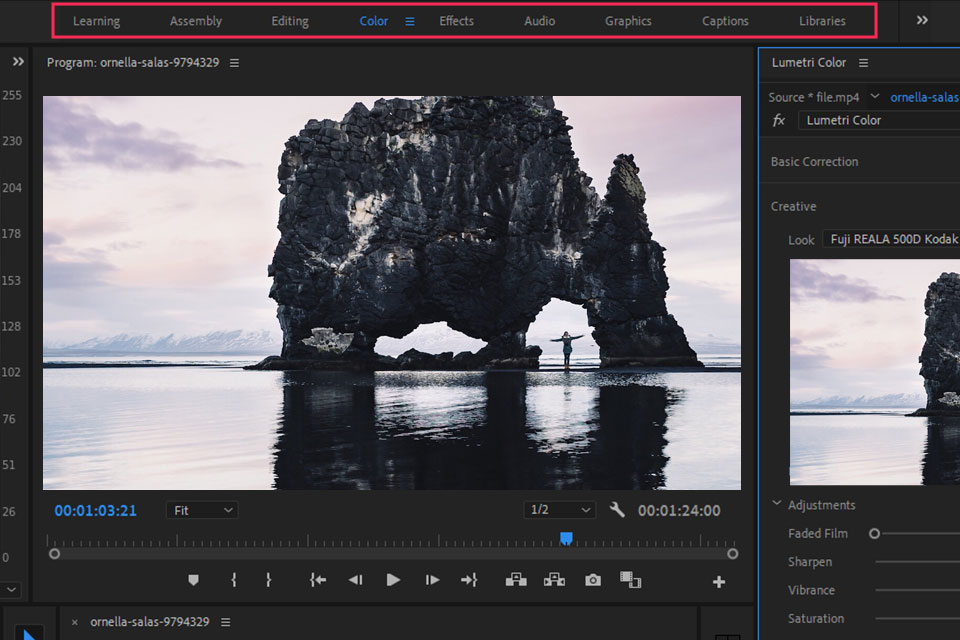Viewport: 960px width, 640px height.
Task: Open the wrench Settings icon
Action: [x=617, y=510]
